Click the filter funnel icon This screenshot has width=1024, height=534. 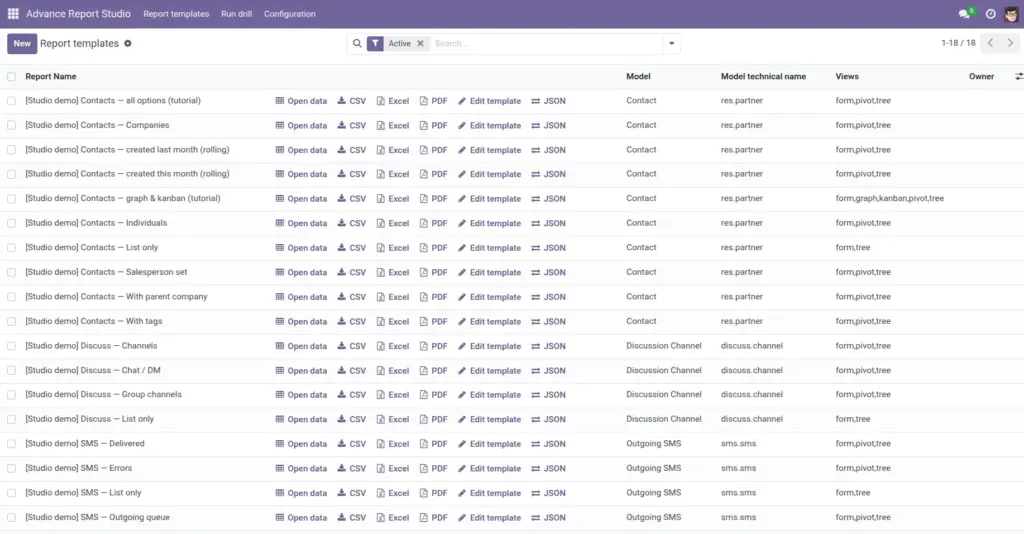(x=375, y=44)
